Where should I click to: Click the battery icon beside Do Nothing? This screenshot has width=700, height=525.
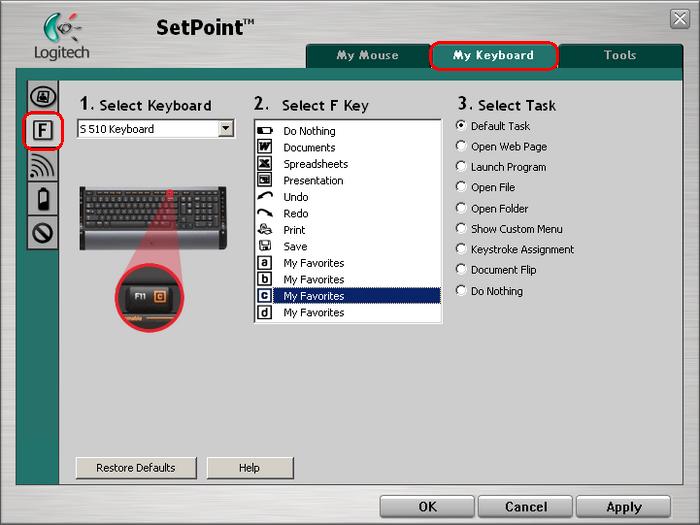tap(264, 131)
